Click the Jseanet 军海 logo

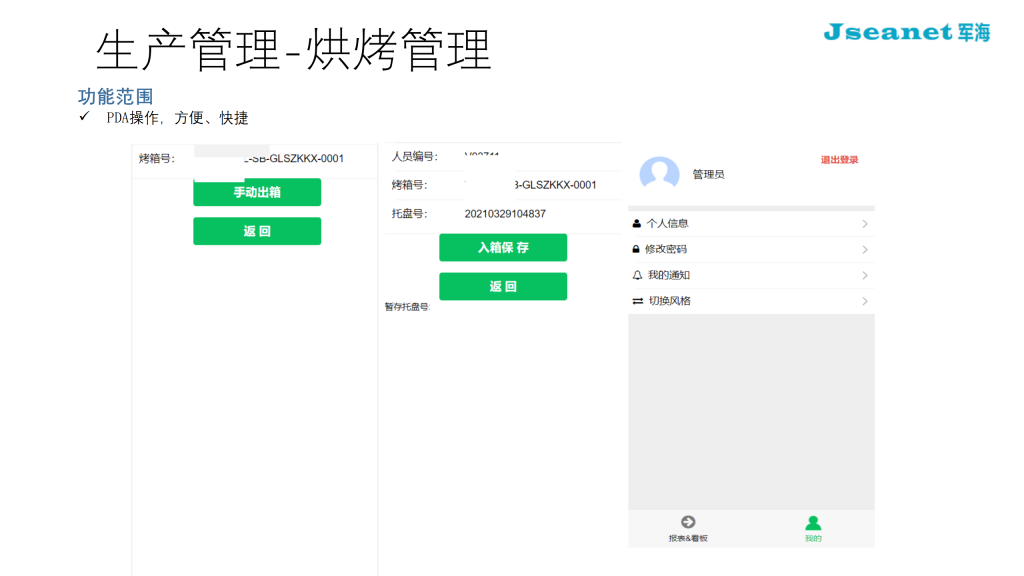click(x=906, y=32)
